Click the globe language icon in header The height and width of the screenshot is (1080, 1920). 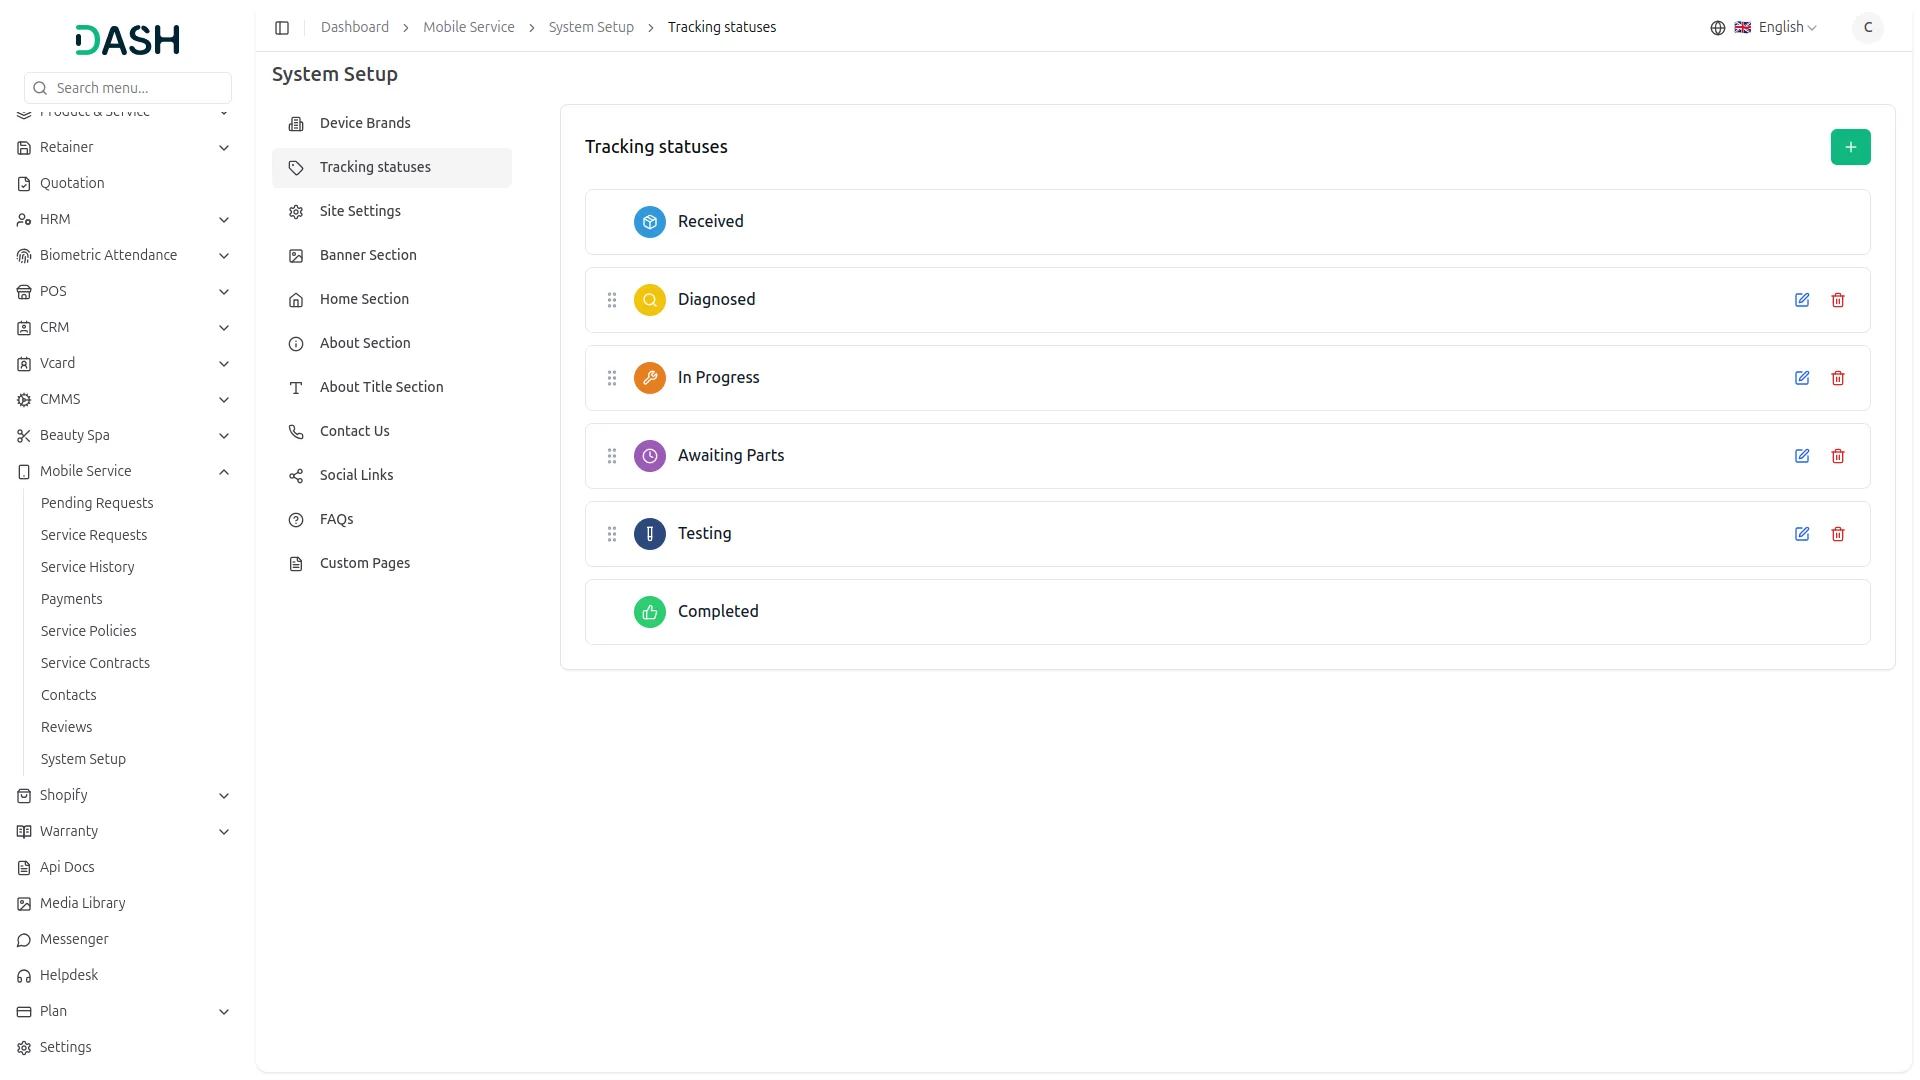point(1718,28)
